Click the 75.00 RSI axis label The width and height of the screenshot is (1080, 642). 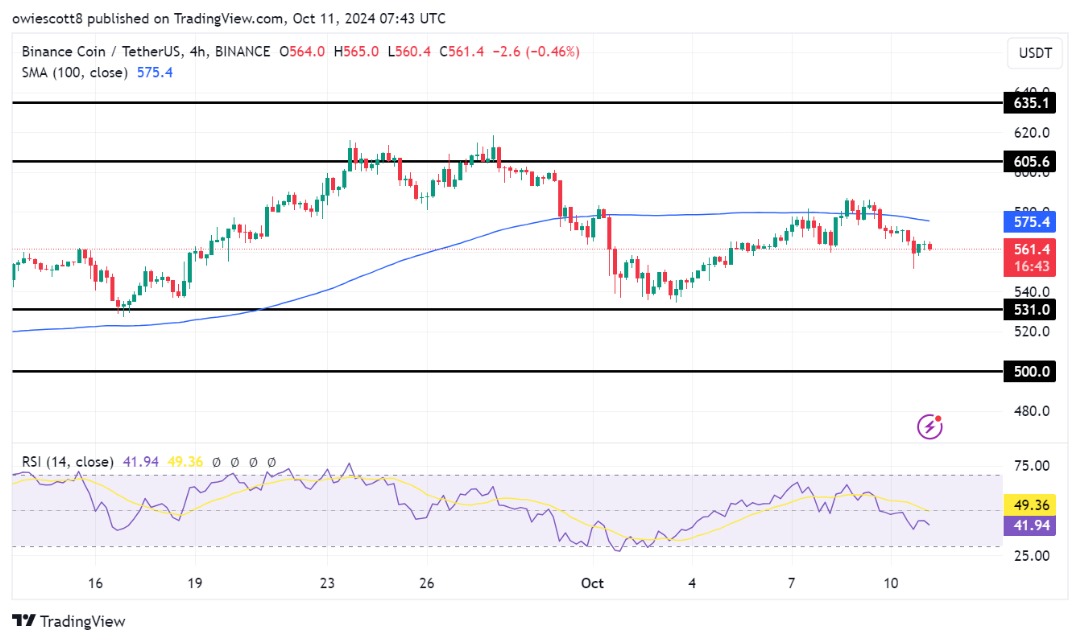coord(1031,466)
